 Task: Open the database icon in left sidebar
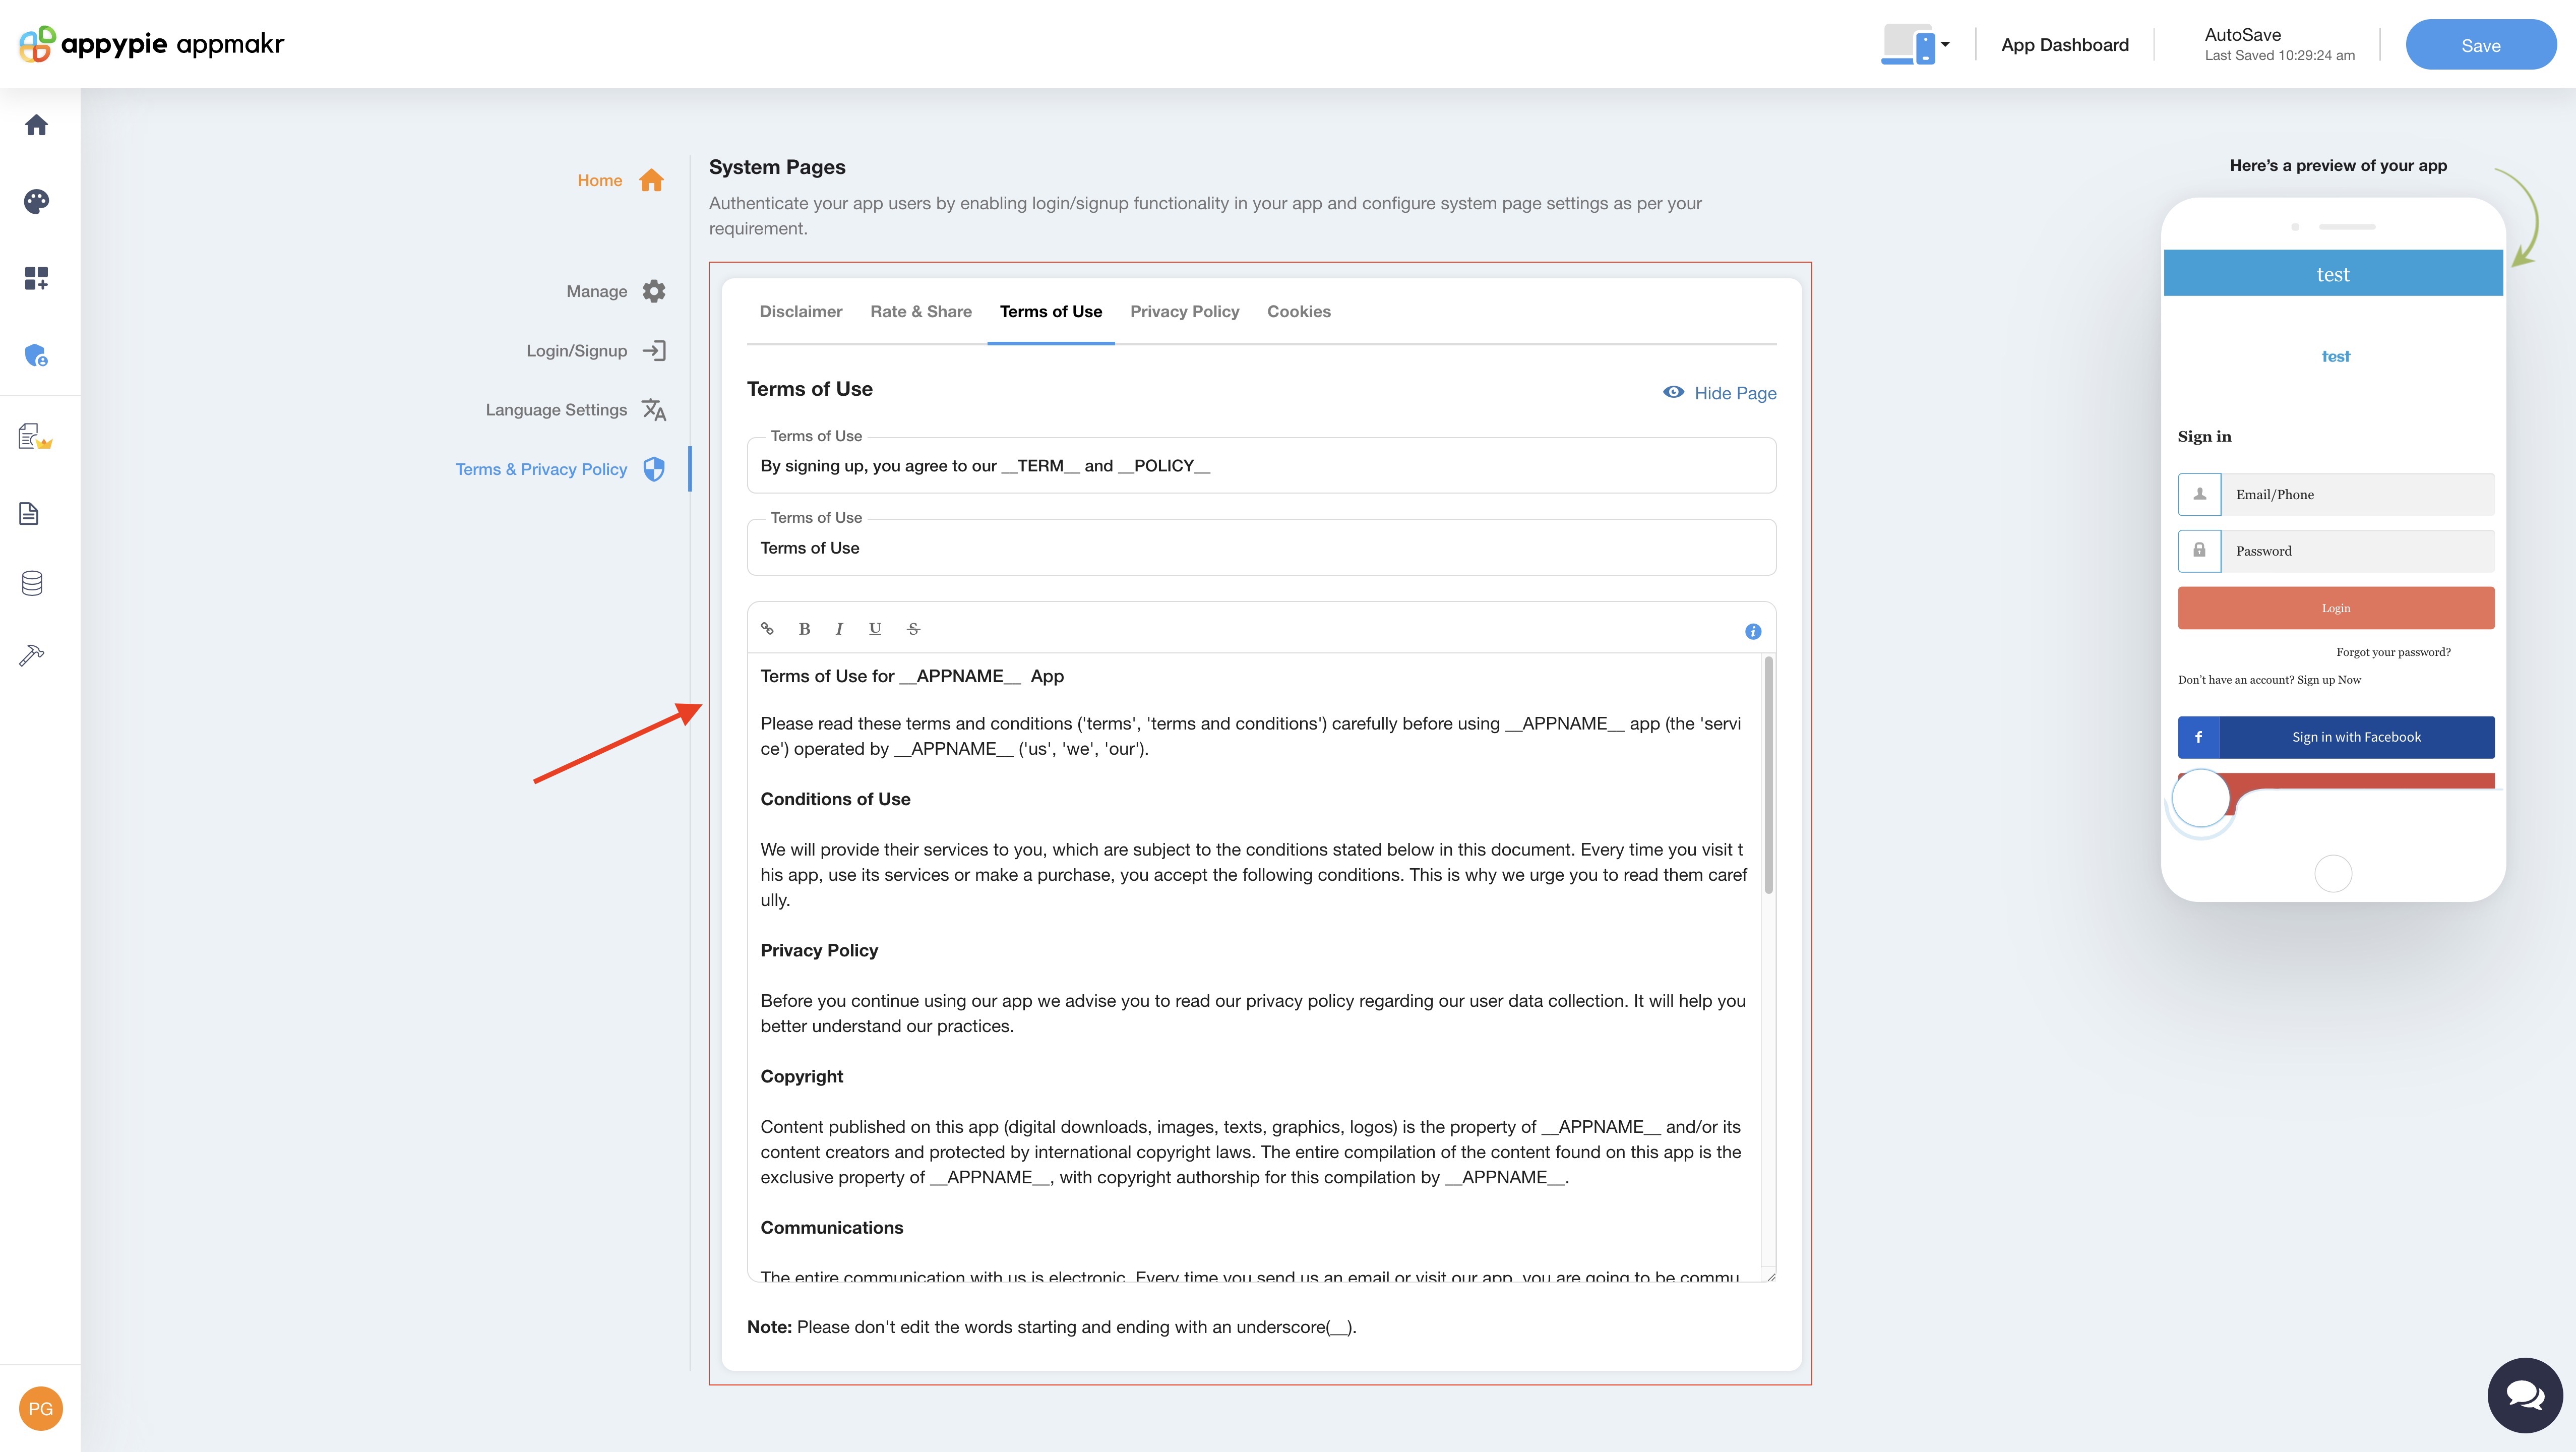(x=32, y=583)
